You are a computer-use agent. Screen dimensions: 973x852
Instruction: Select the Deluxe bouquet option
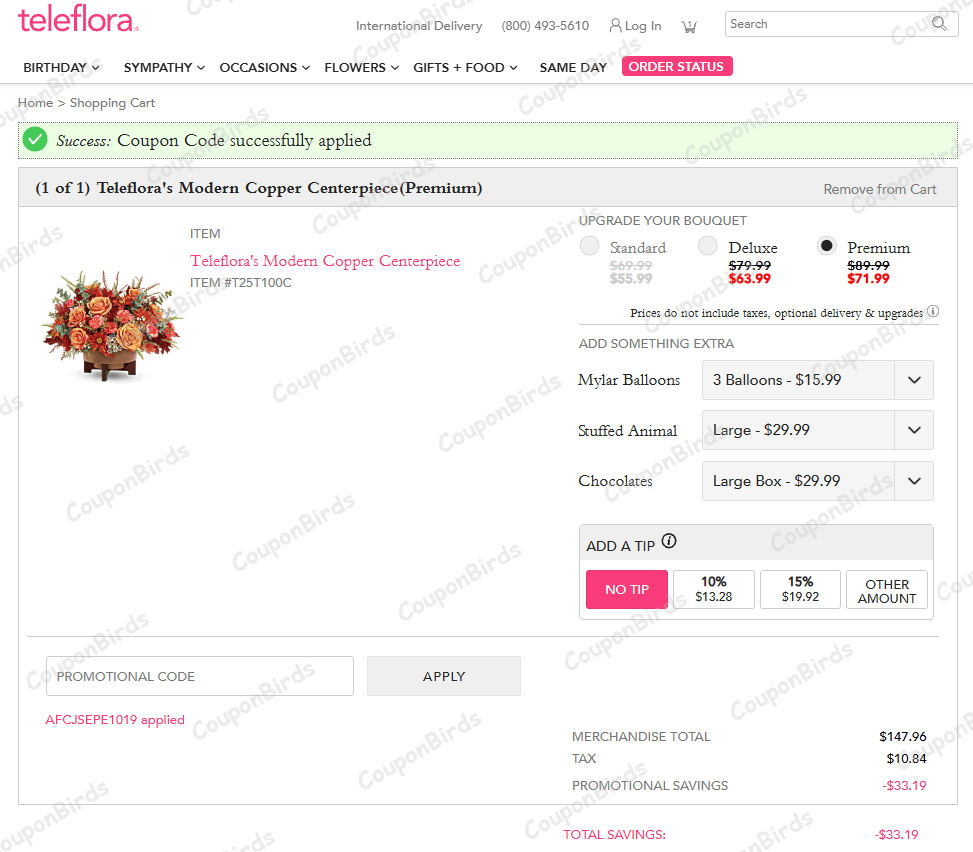707,245
